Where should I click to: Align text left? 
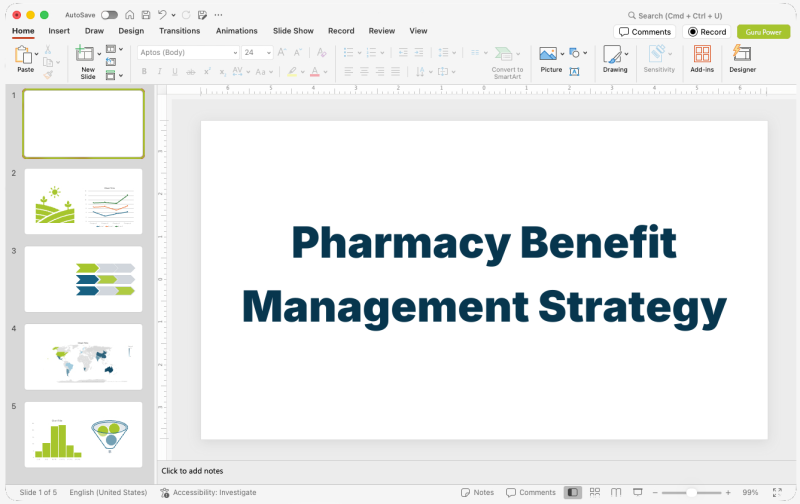pyautogui.click(x=348, y=71)
